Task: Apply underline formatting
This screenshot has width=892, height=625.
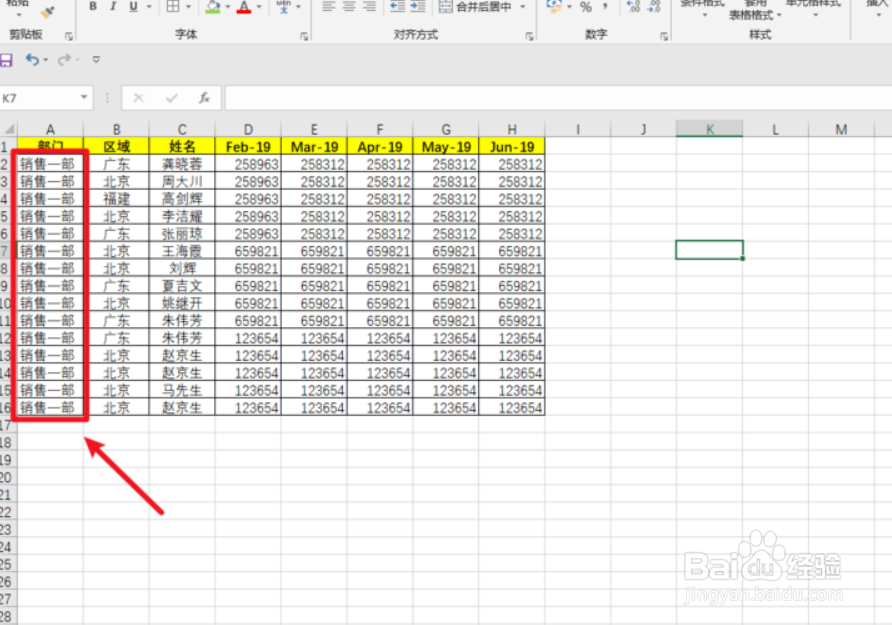Action: [133, 6]
